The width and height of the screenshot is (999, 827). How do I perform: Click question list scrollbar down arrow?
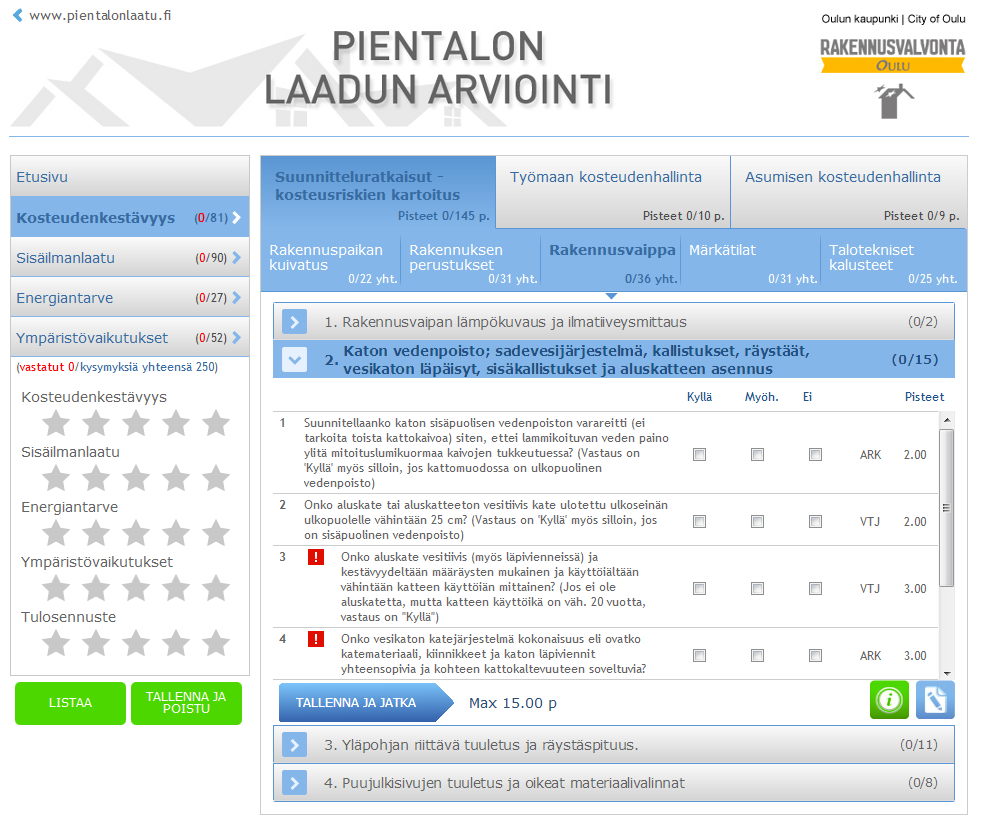[x=947, y=673]
